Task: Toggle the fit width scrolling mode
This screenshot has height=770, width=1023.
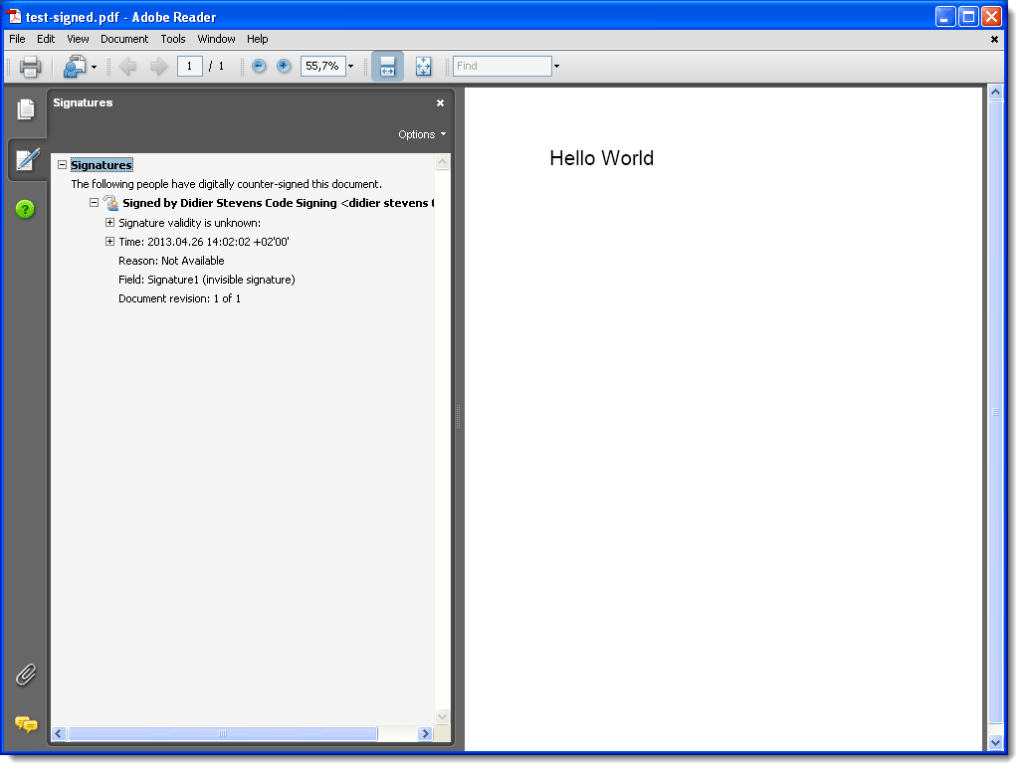Action: [387, 67]
